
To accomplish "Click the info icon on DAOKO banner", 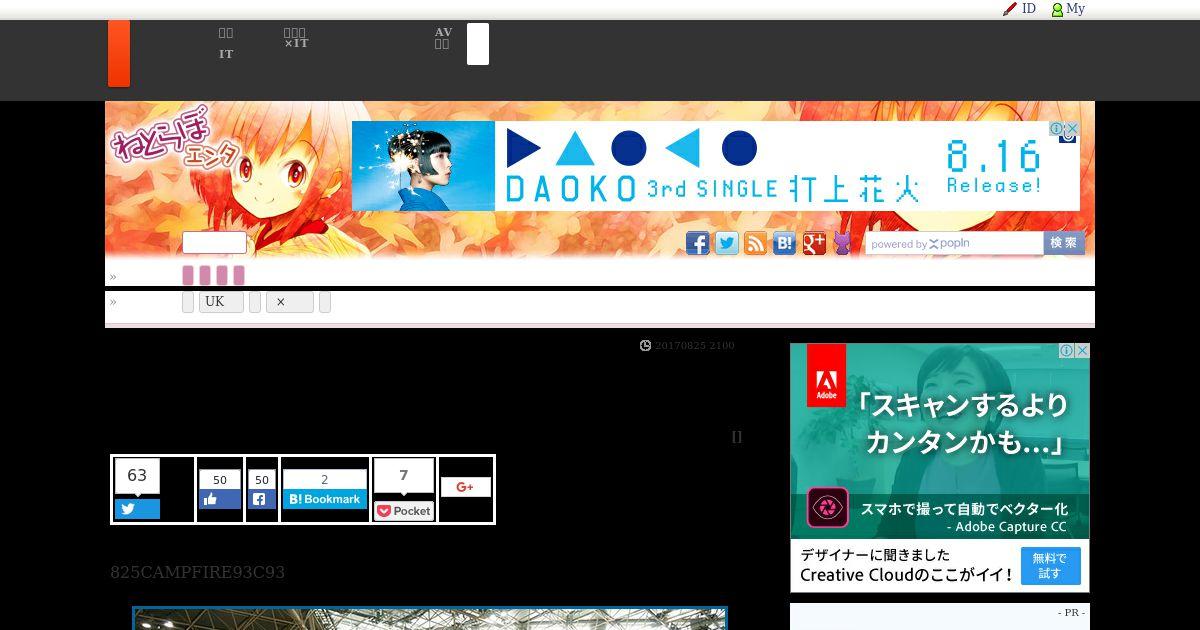I will click(x=1056, y=129).
